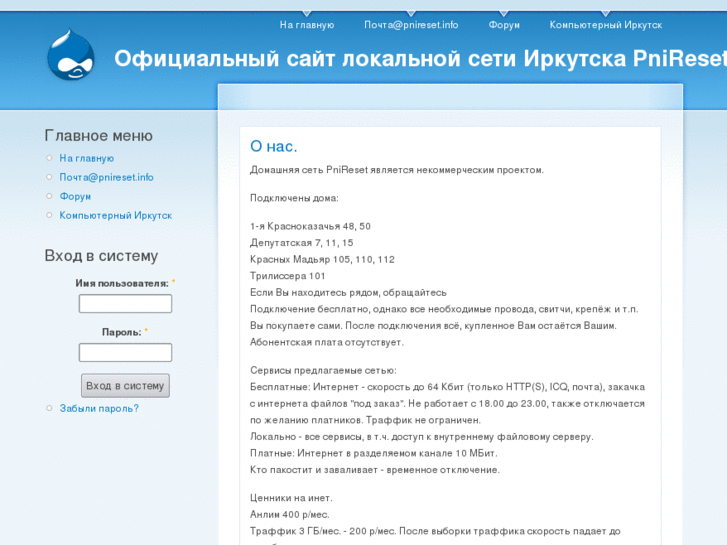This screenshot has height=545, width=727.
Task: Open 'На главную' in top navigation bar
Action: (x=306, y=25)
